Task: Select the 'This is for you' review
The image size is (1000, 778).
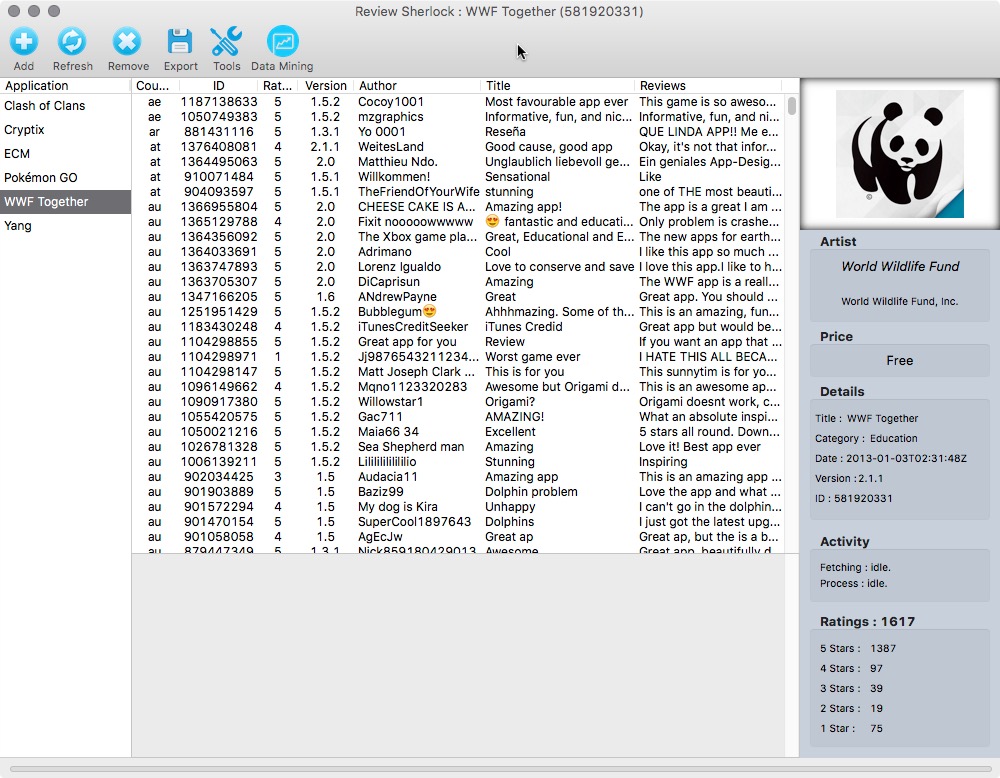Action: (458, 372)
